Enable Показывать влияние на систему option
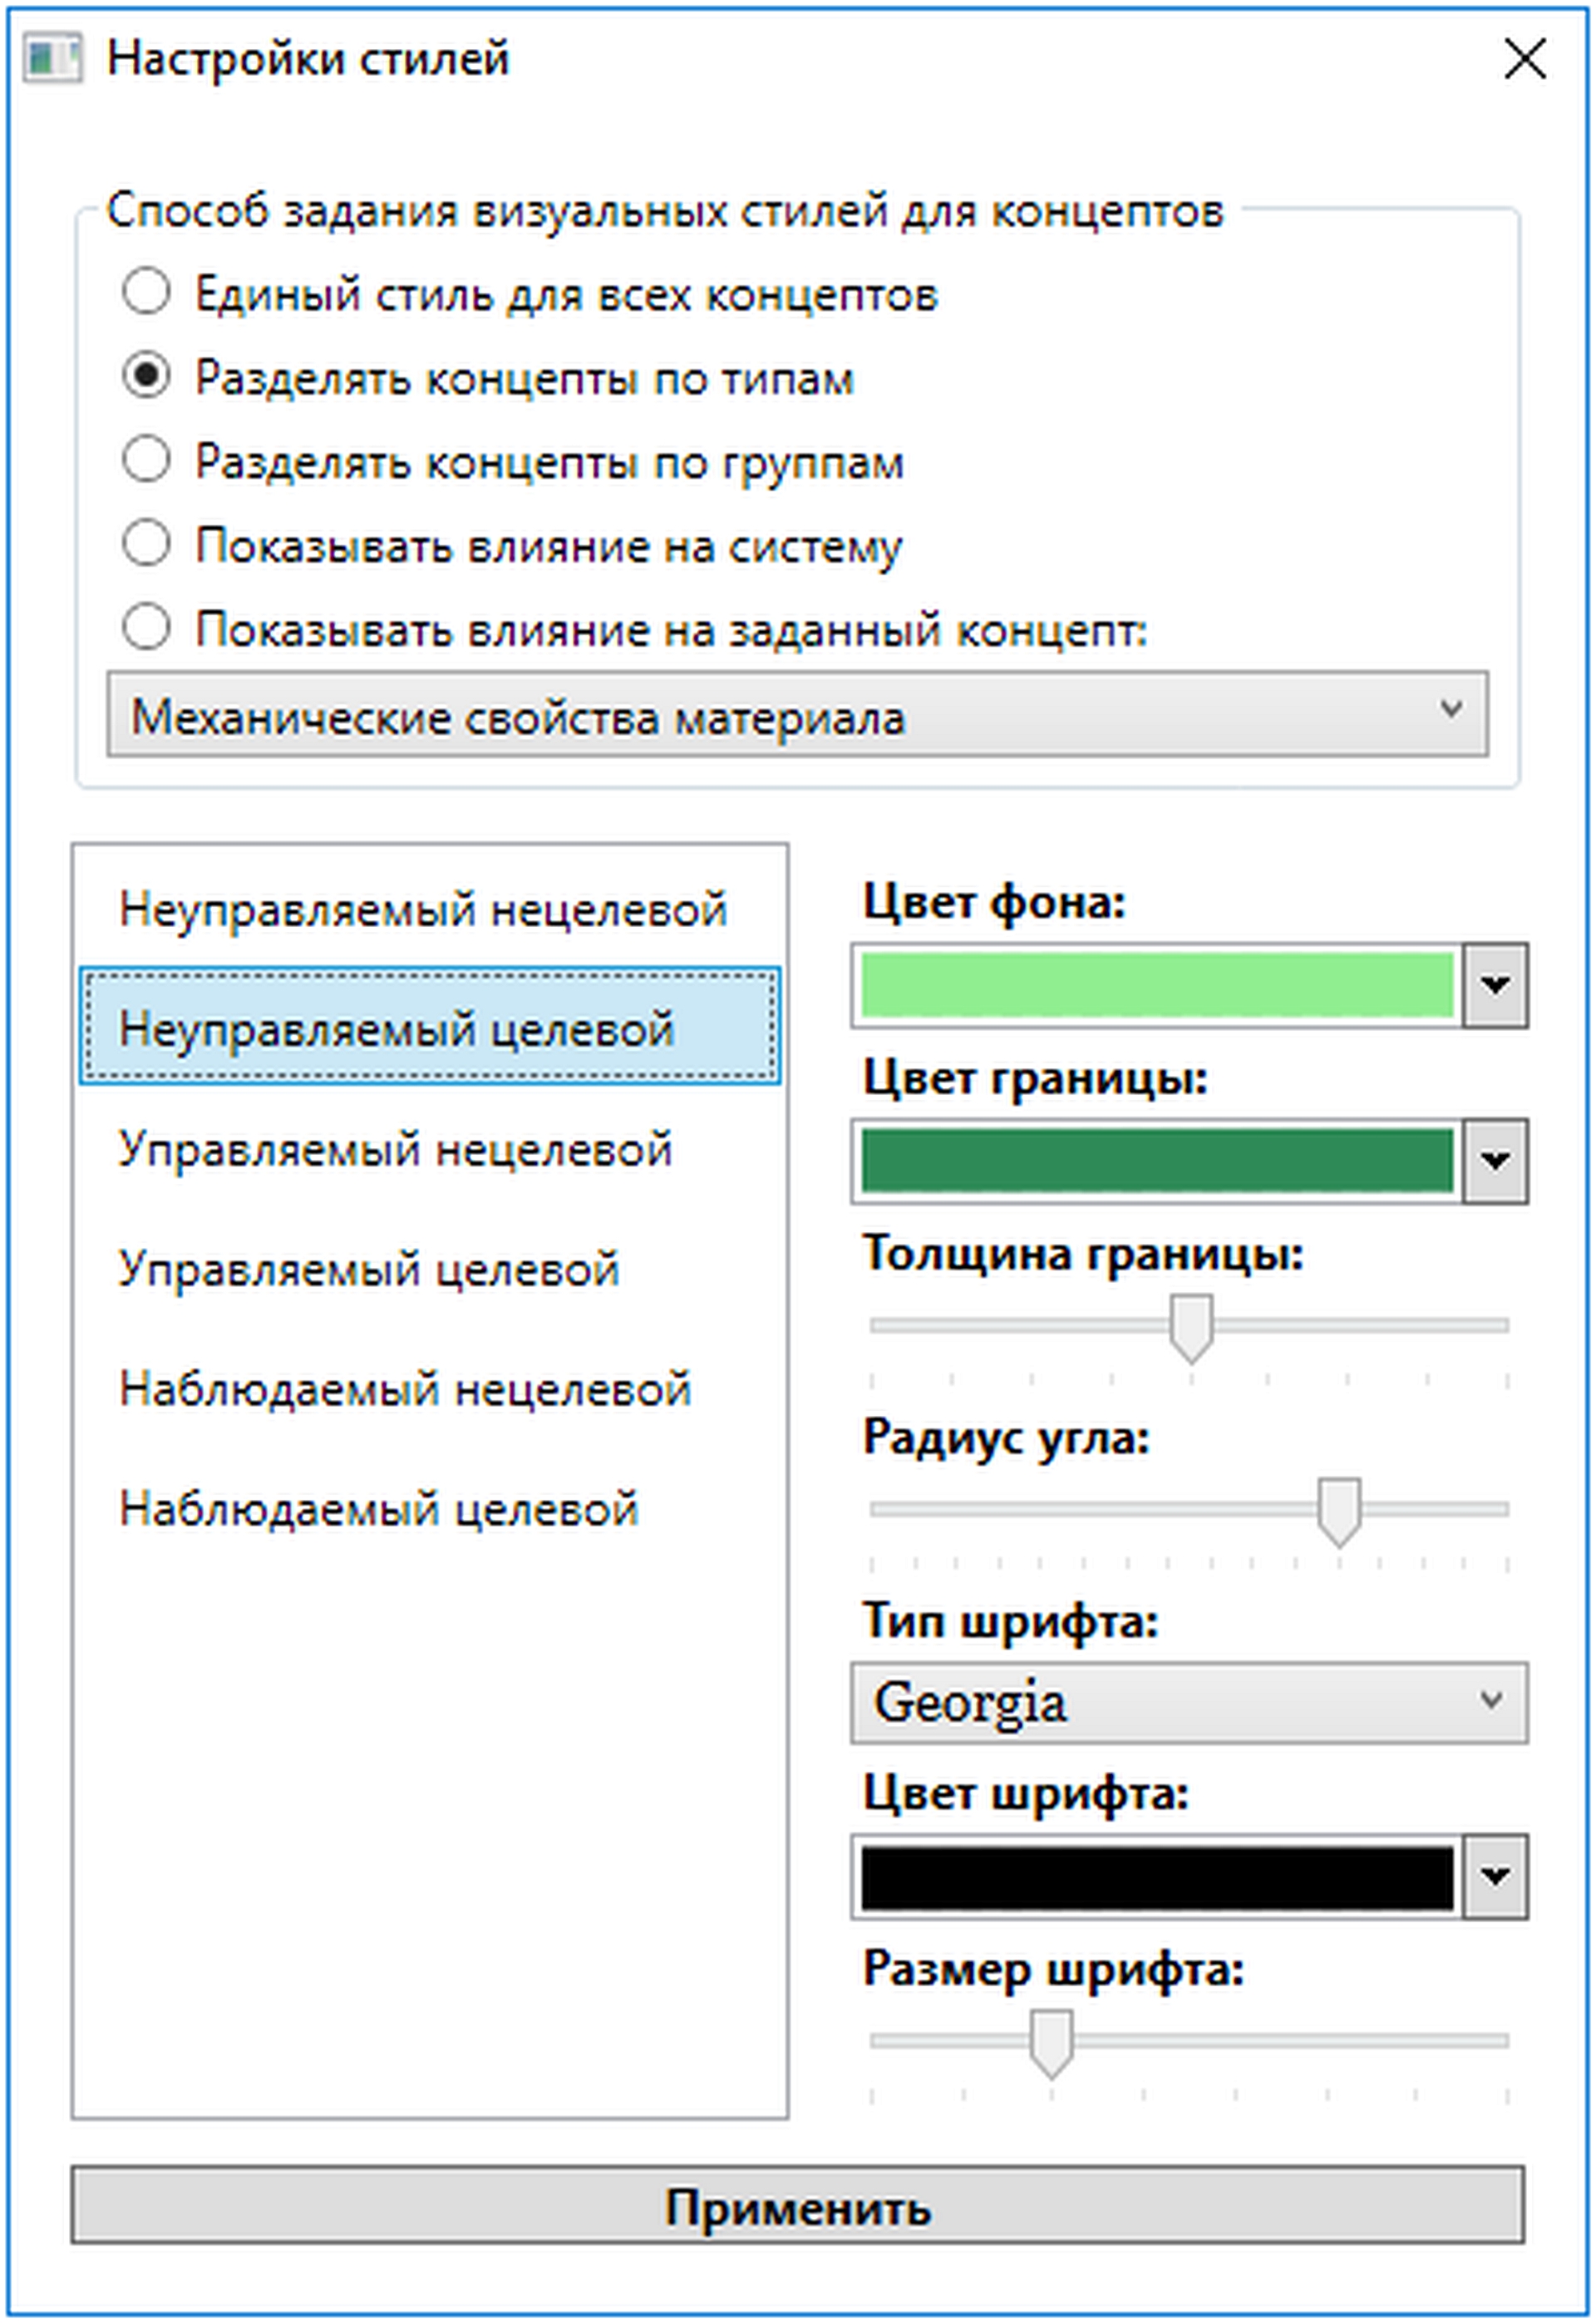 (x=147, y=545)
